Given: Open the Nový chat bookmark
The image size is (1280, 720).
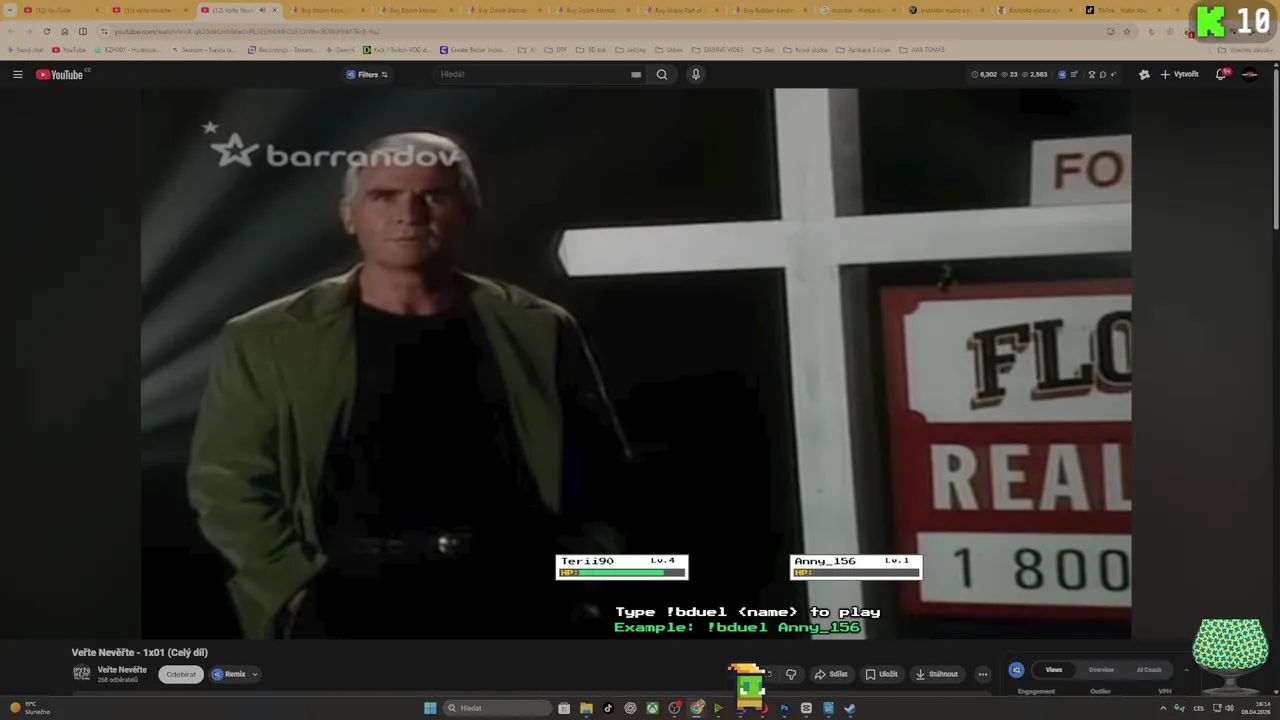Looking at the screenshot, I should pos(25,49).
